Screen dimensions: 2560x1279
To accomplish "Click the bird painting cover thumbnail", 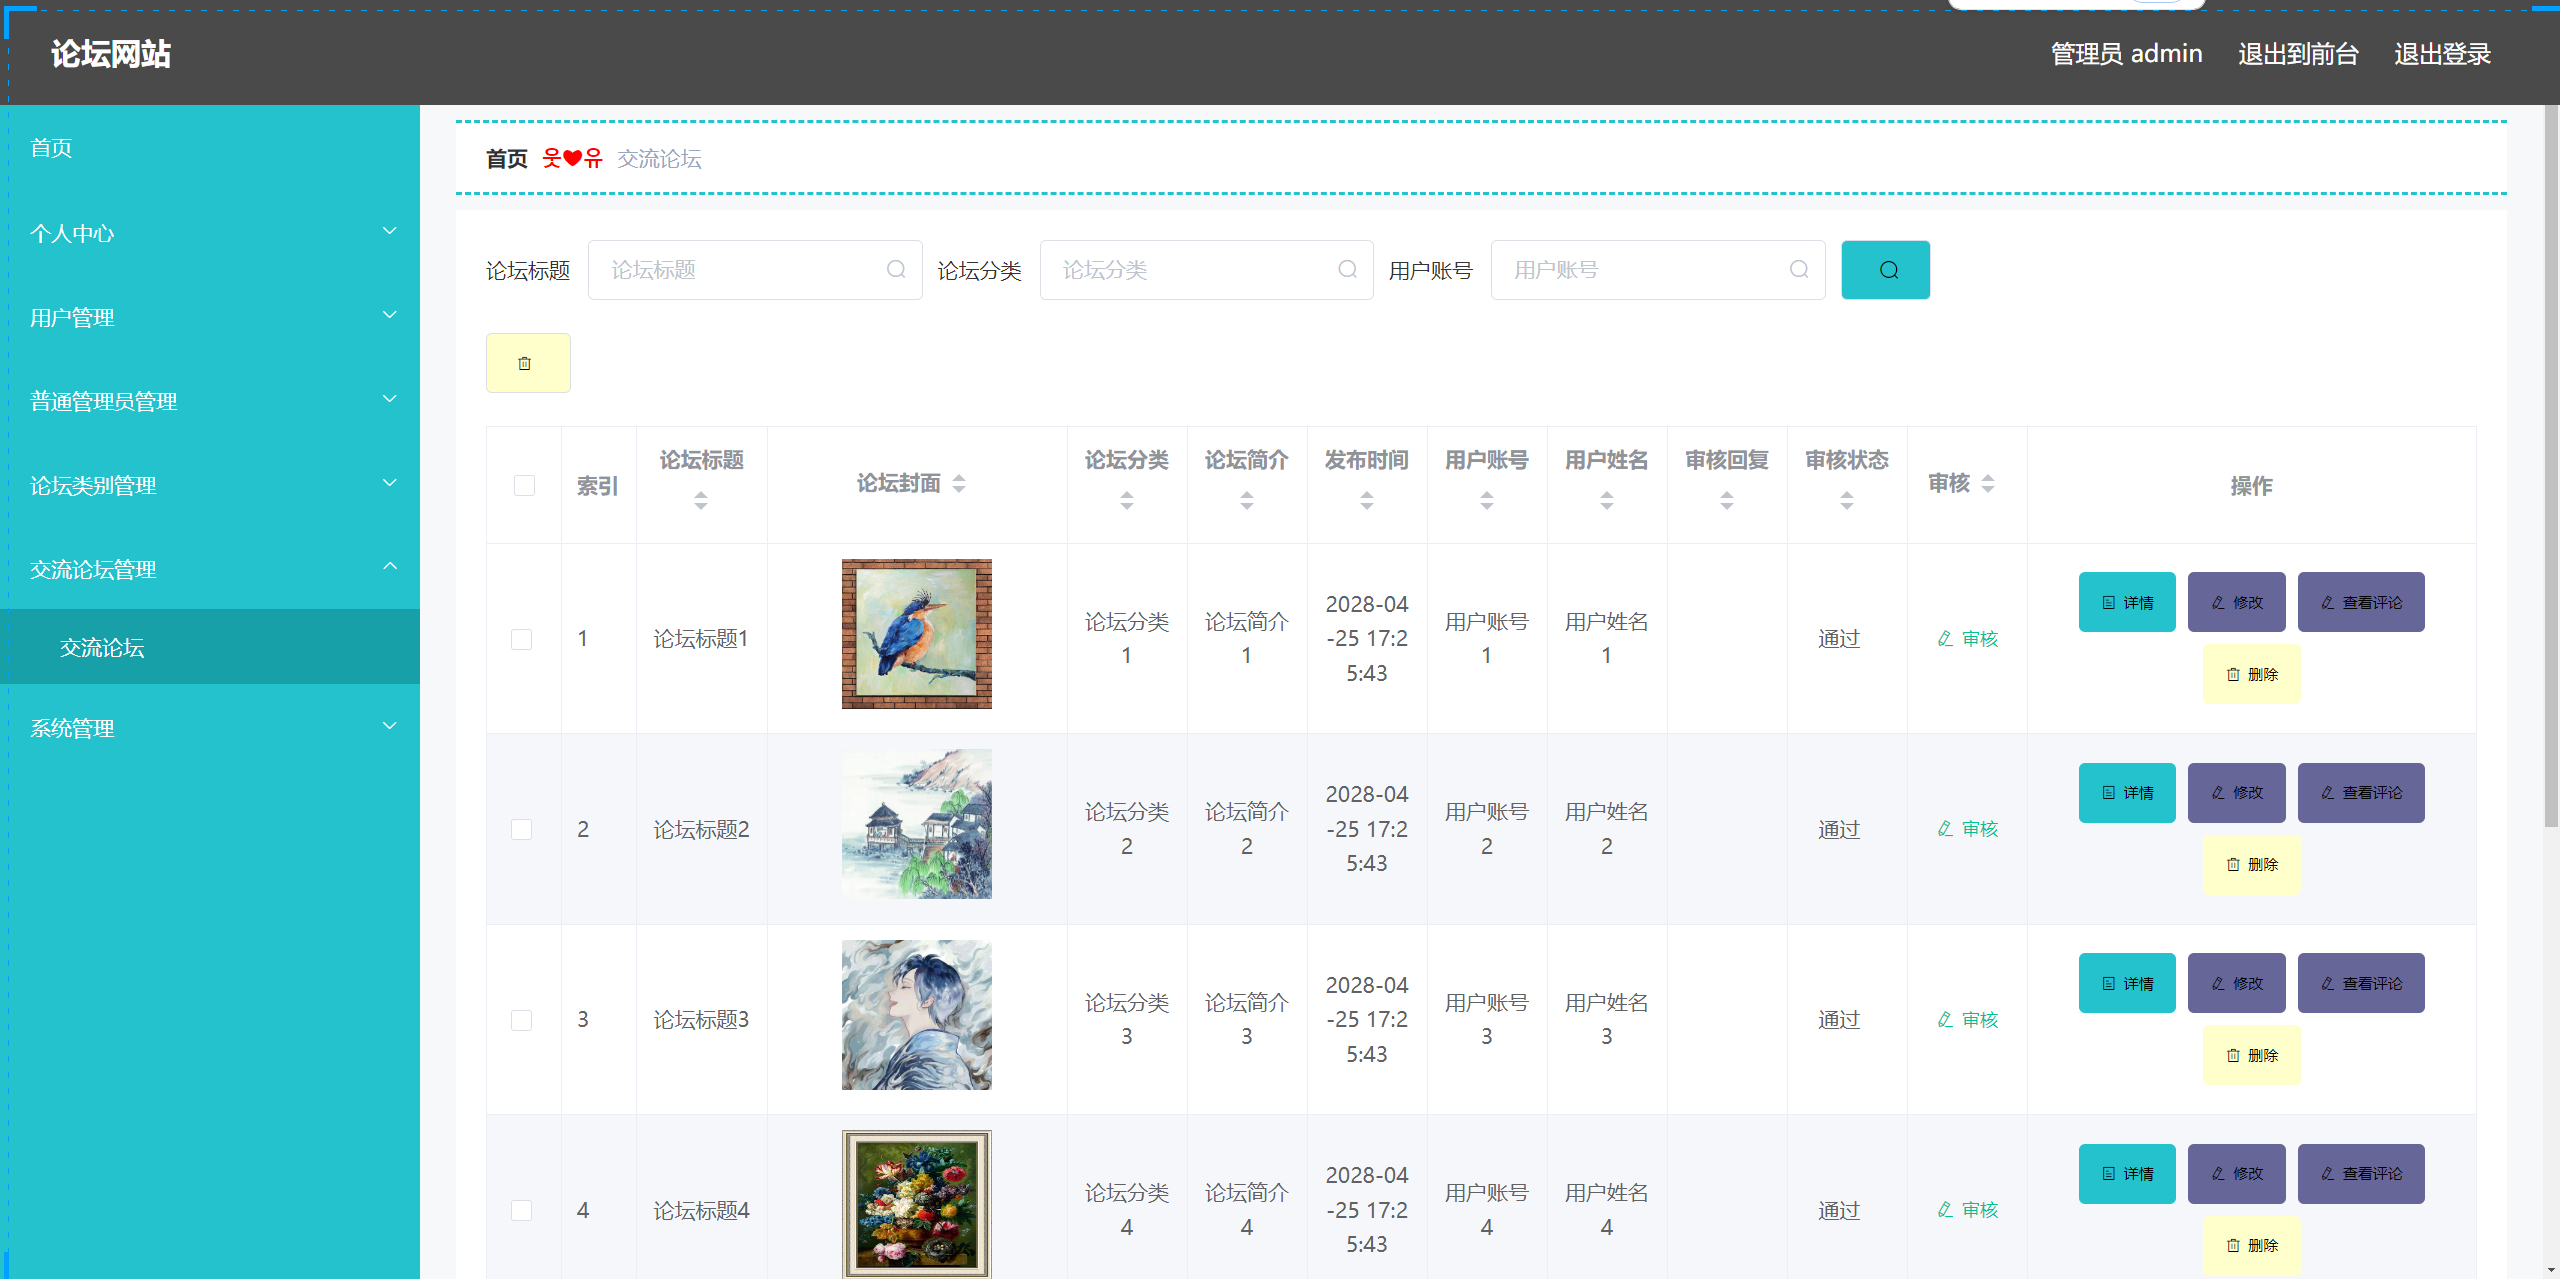I will [916, 634].
